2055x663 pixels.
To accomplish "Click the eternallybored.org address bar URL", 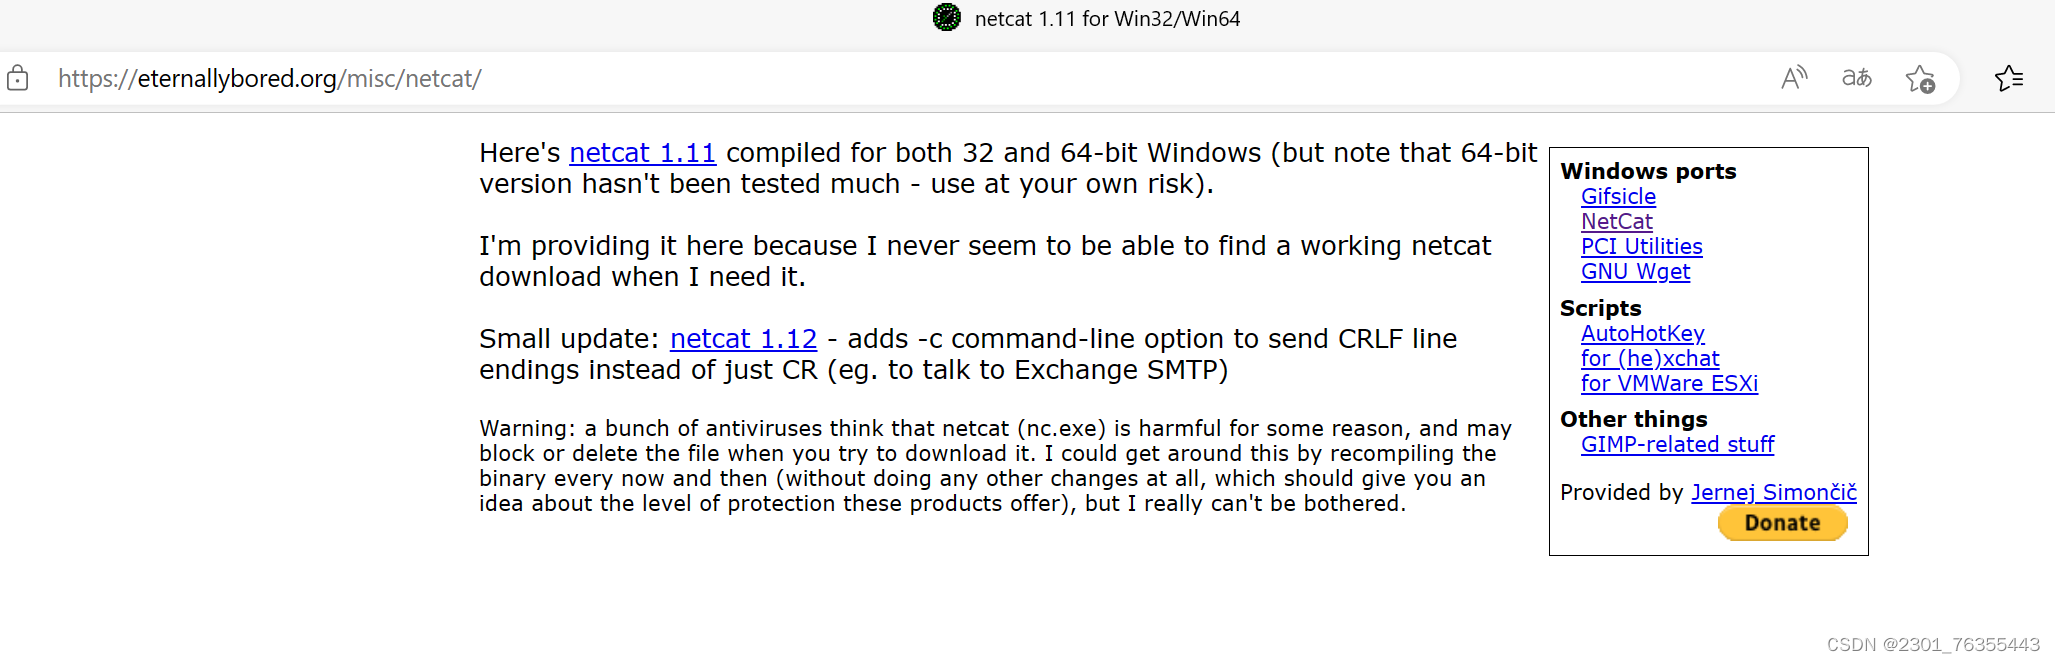I will (x=270, y=78).
